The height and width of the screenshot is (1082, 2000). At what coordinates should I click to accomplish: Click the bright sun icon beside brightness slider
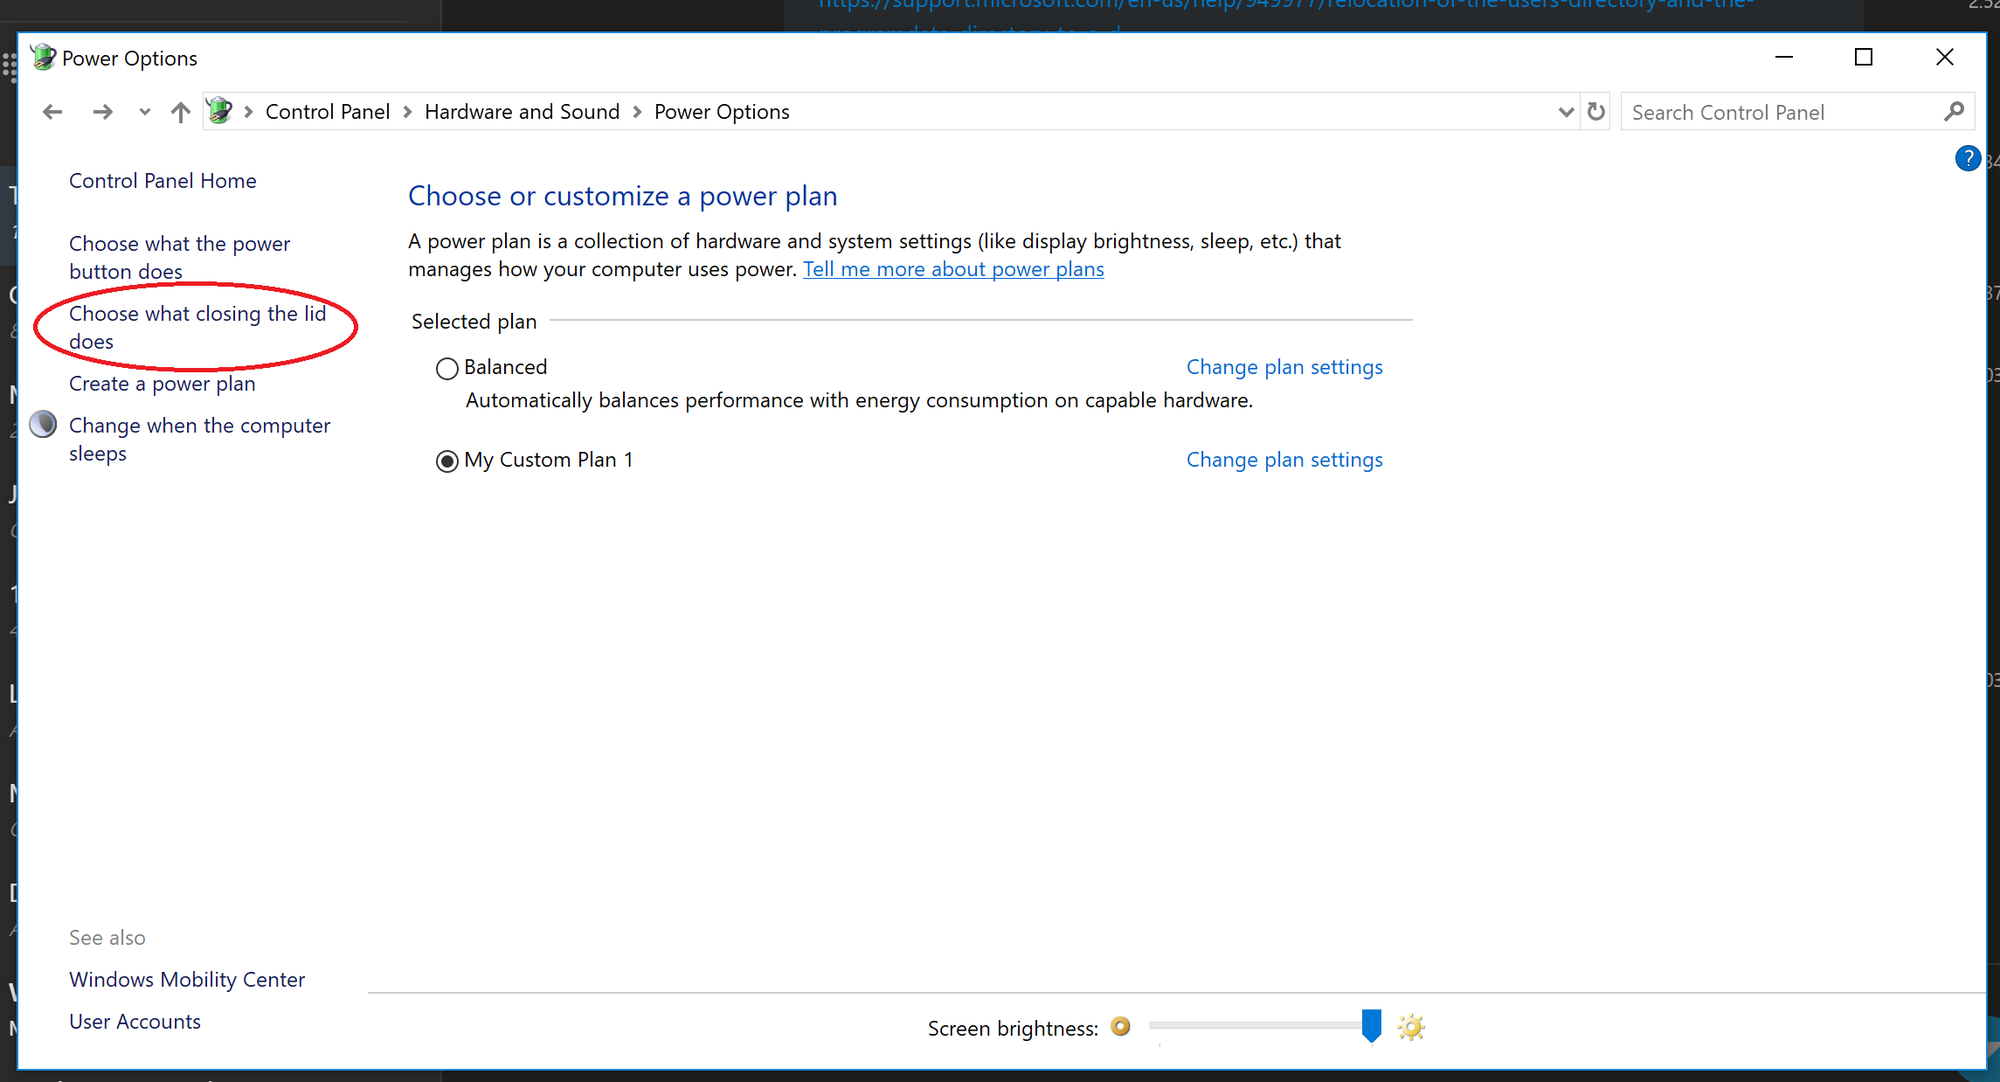click(x=1411, y=1027)
